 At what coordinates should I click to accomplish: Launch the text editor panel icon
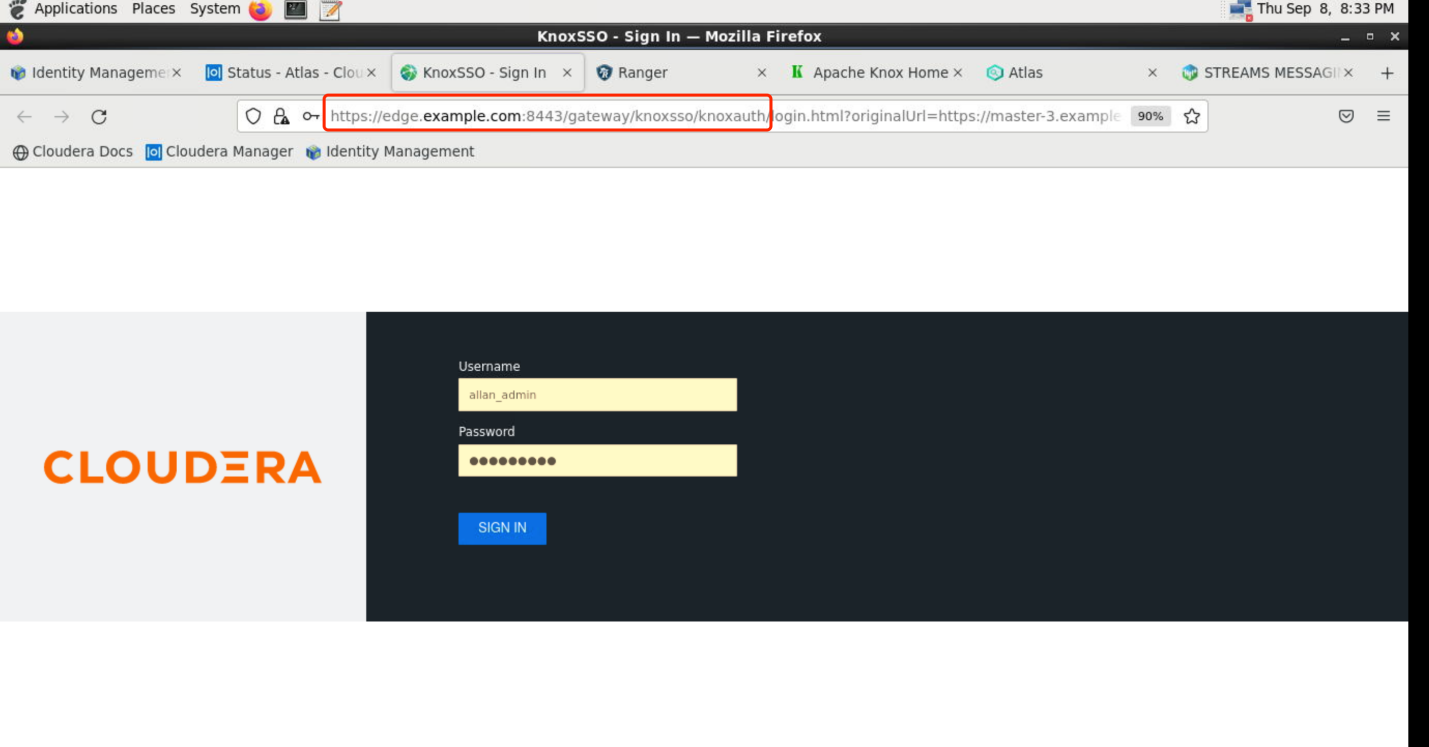[x=330, y=10]
